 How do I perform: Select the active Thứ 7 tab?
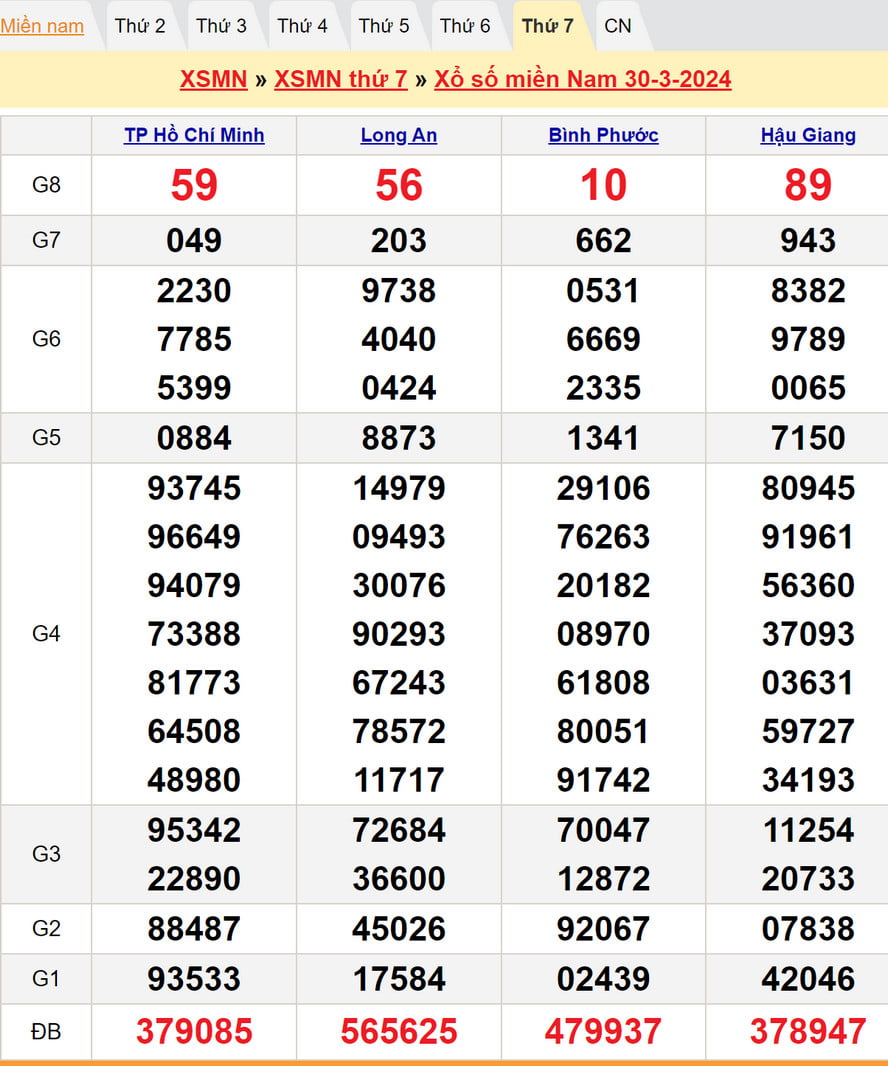point(547,26)
